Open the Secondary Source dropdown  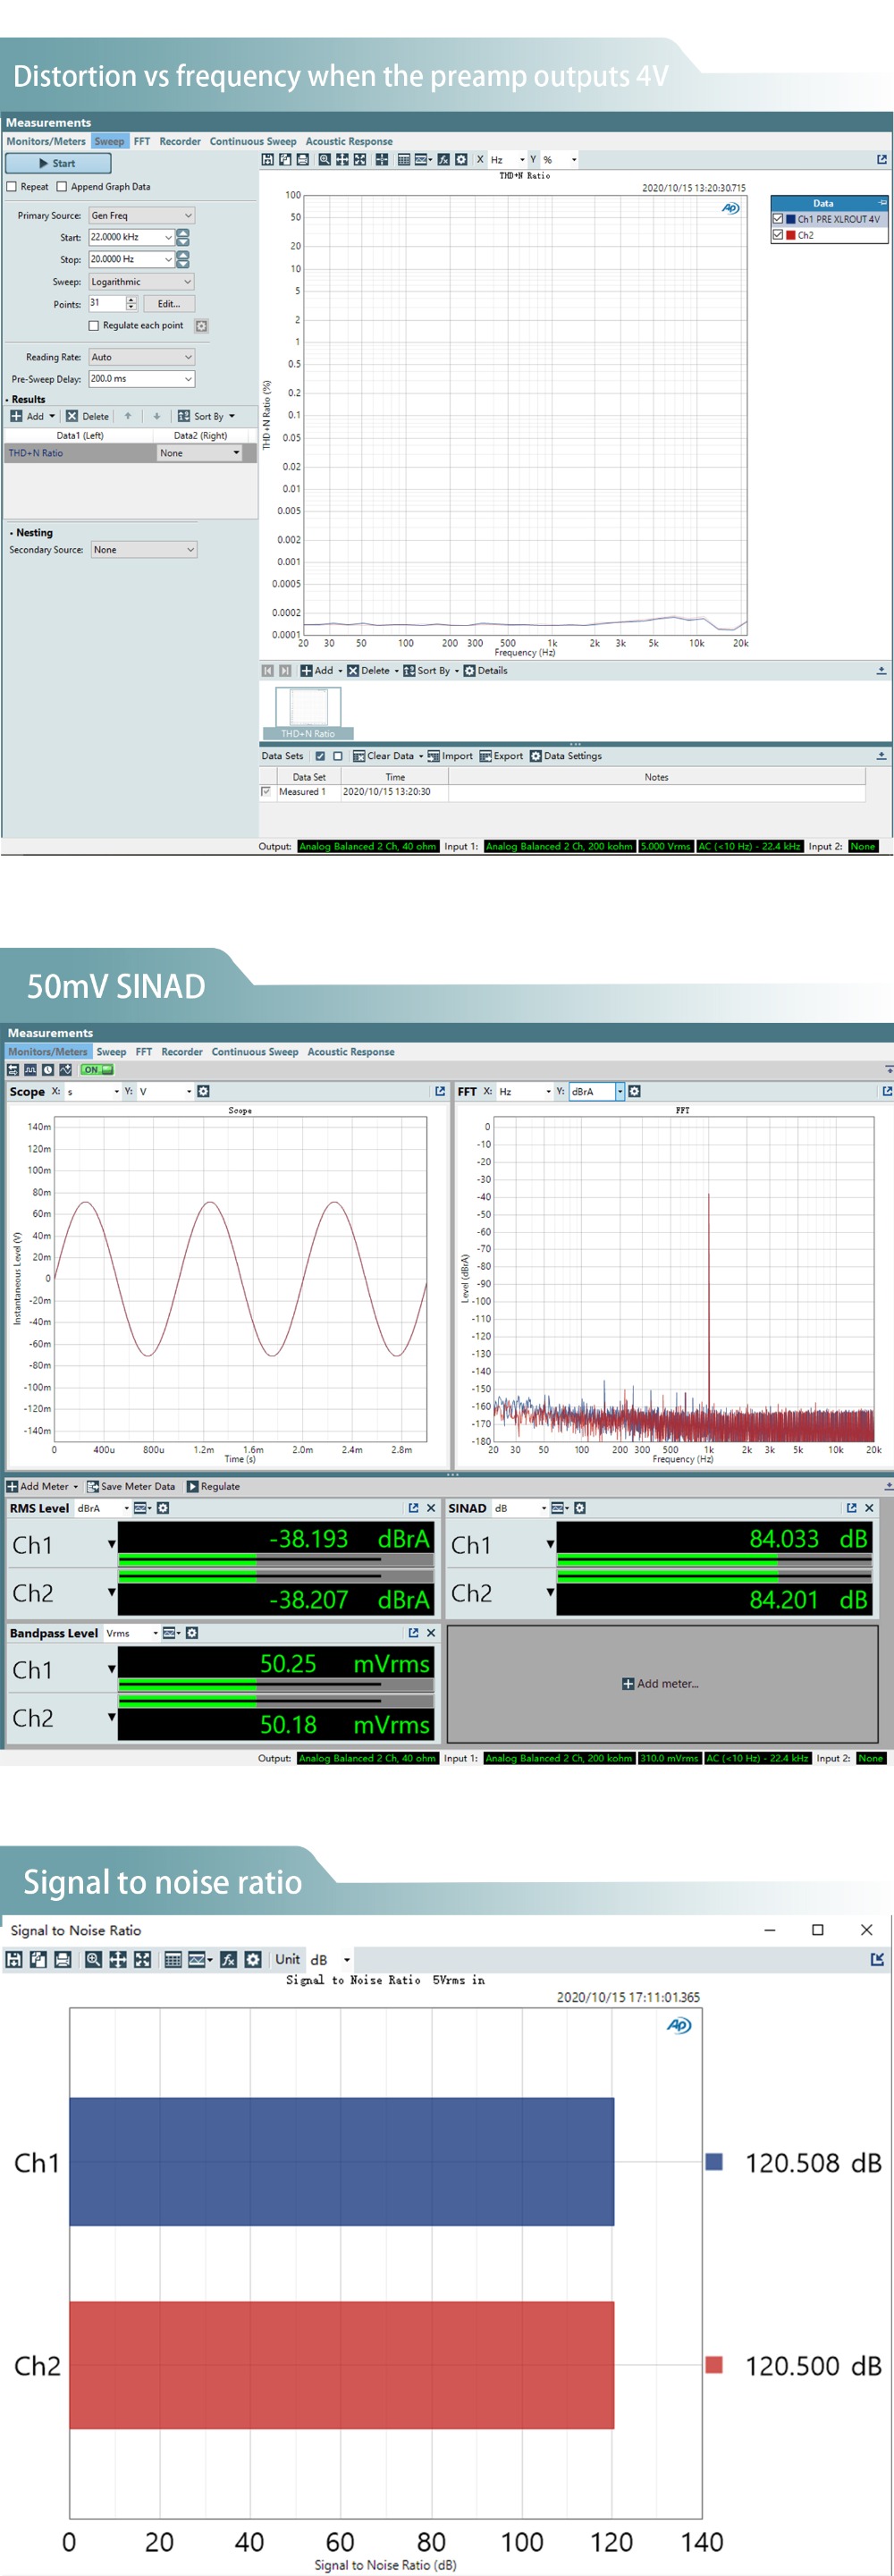(x=143, y=550)
